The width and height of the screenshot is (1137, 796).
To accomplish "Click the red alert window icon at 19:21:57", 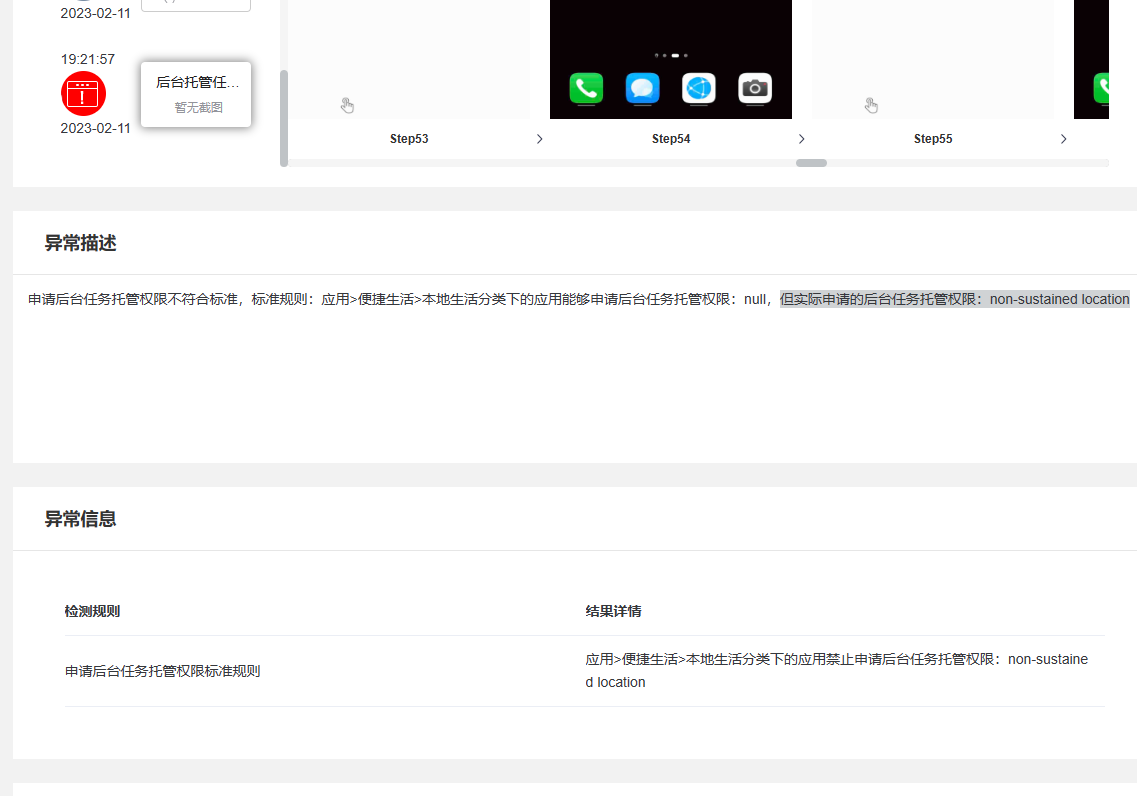I will tap(83, 94).
